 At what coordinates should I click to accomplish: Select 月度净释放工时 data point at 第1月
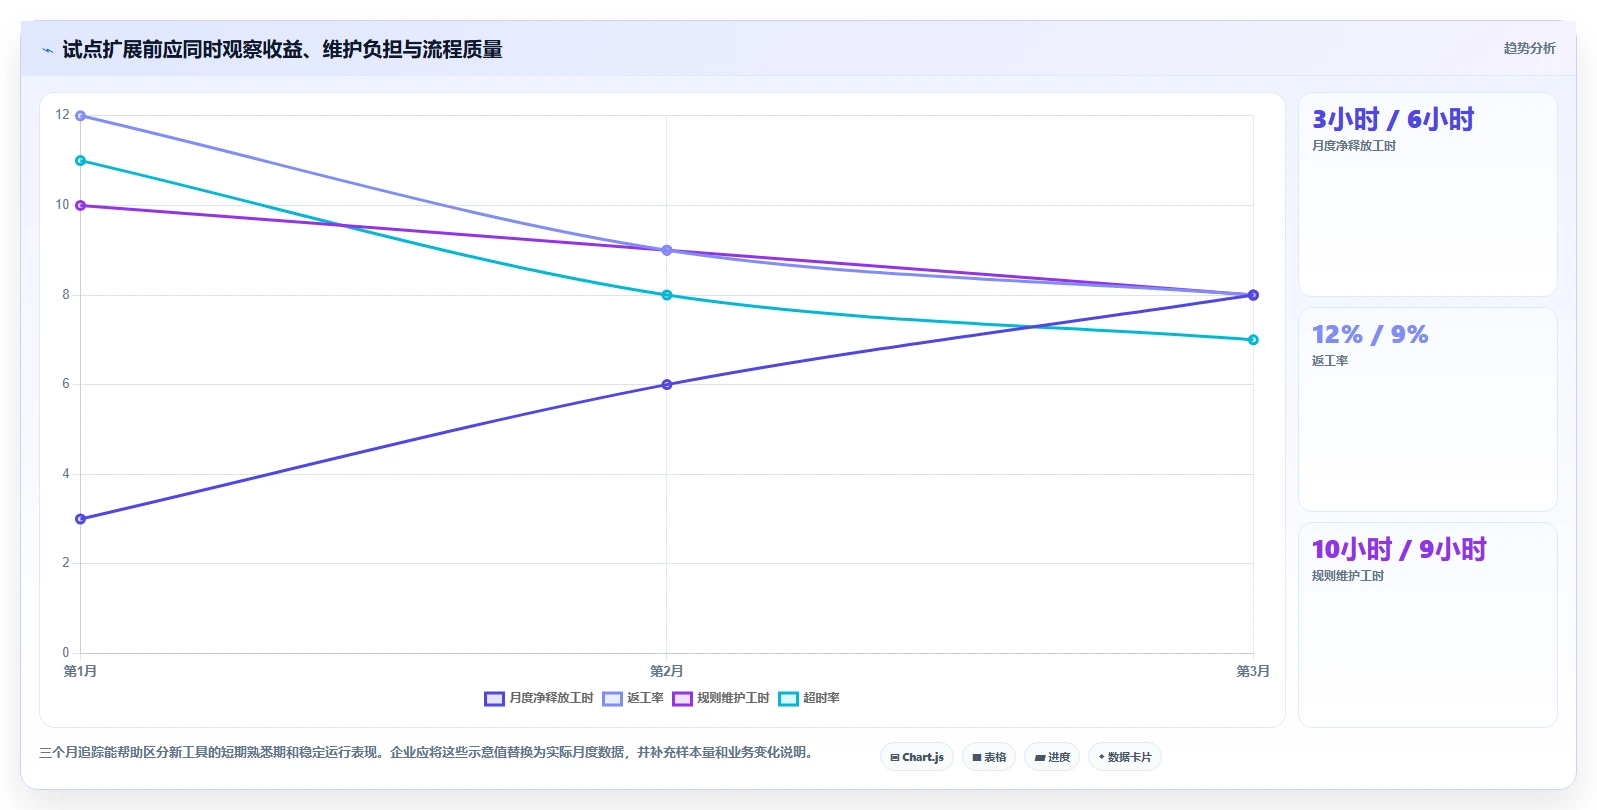[81, 519]
